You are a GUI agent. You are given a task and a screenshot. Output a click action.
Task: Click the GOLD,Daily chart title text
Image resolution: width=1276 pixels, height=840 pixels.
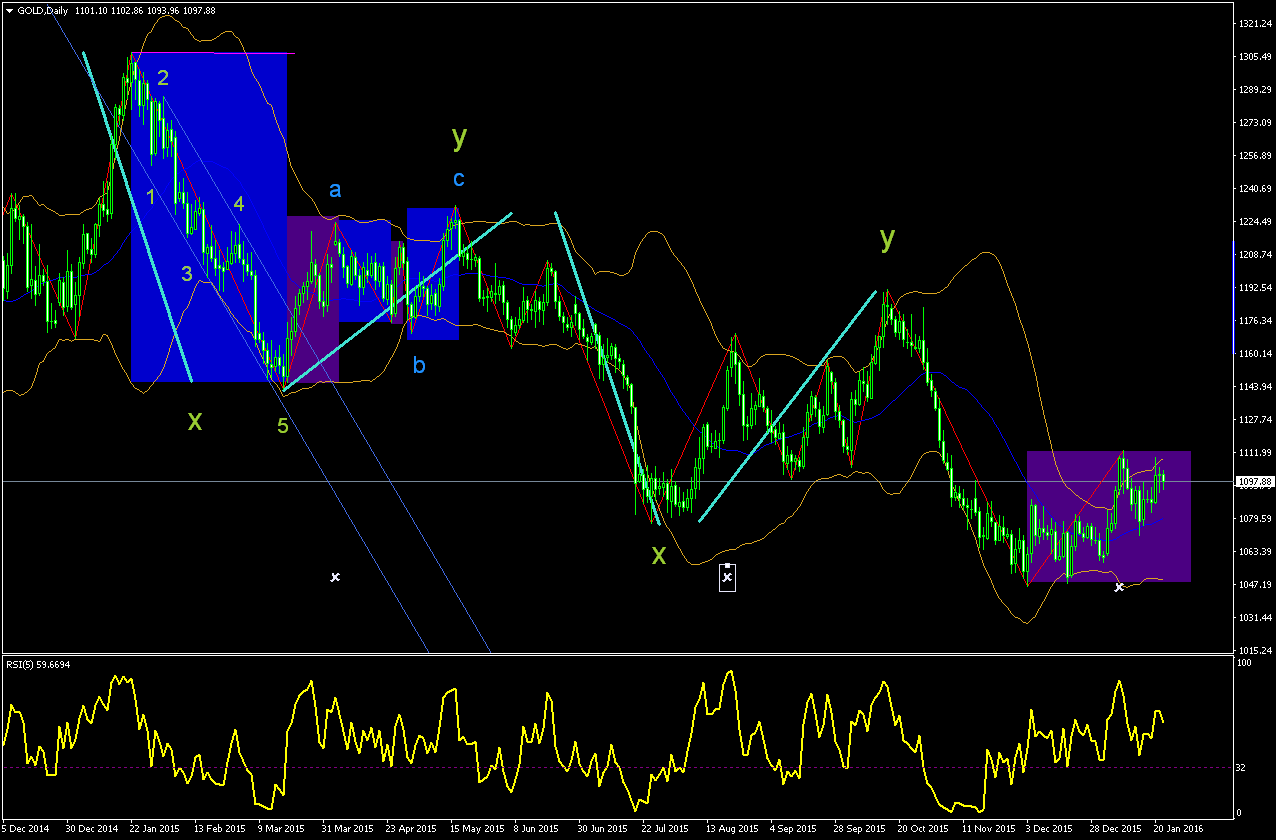click(x=43, y=9)
